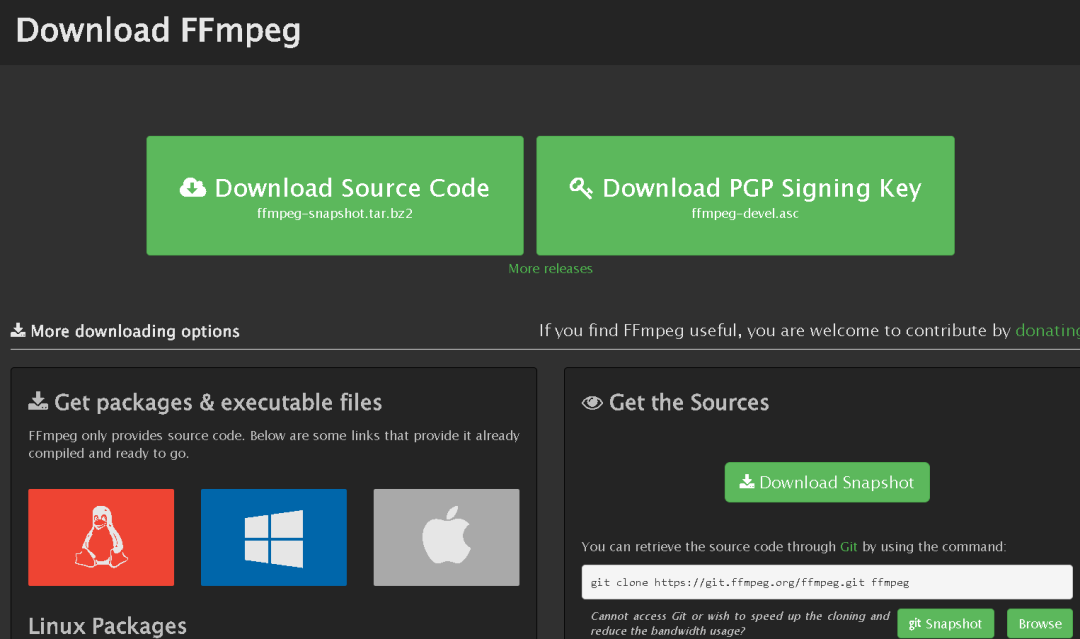The width and height of the screenshot is (1080, 639).
Task: Click the Download FFmpeg page heading
Action: [158, 31]
